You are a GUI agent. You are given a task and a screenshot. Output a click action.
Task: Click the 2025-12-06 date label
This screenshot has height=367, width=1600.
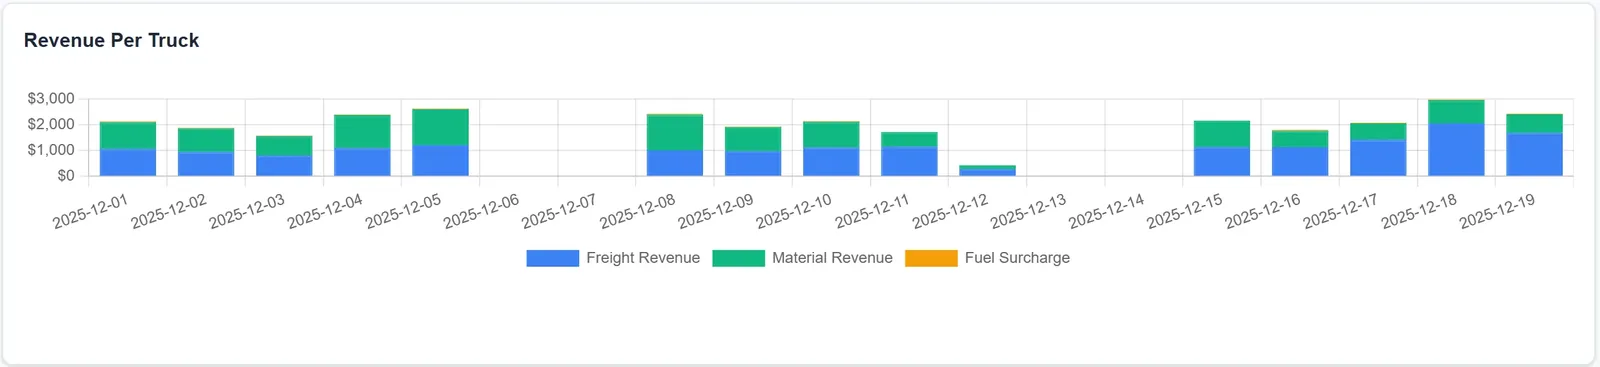click(481, 211)
